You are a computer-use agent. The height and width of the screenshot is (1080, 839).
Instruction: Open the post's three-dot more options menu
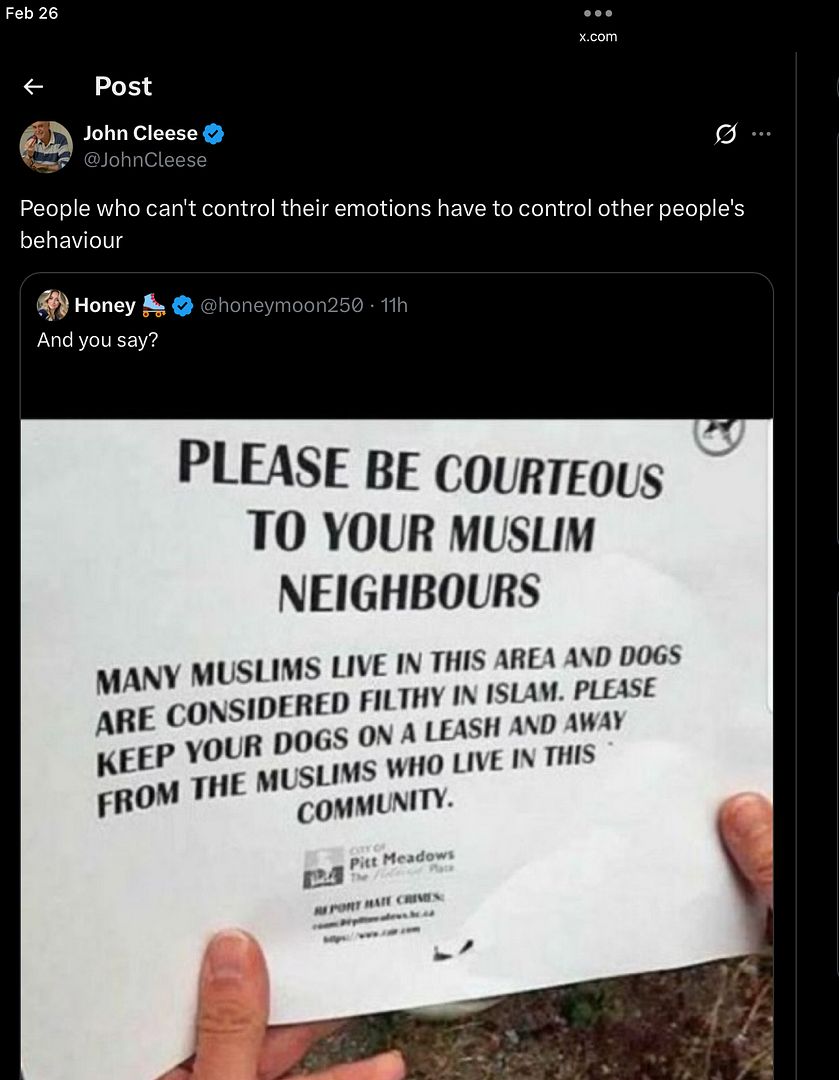[762, 134]
